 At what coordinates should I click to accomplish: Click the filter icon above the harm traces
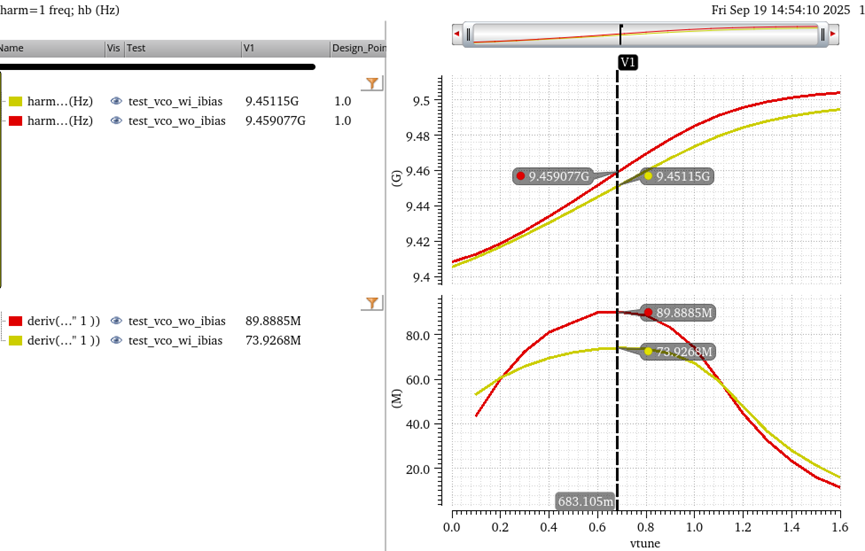pyautogui.click(x=372, y=84)
